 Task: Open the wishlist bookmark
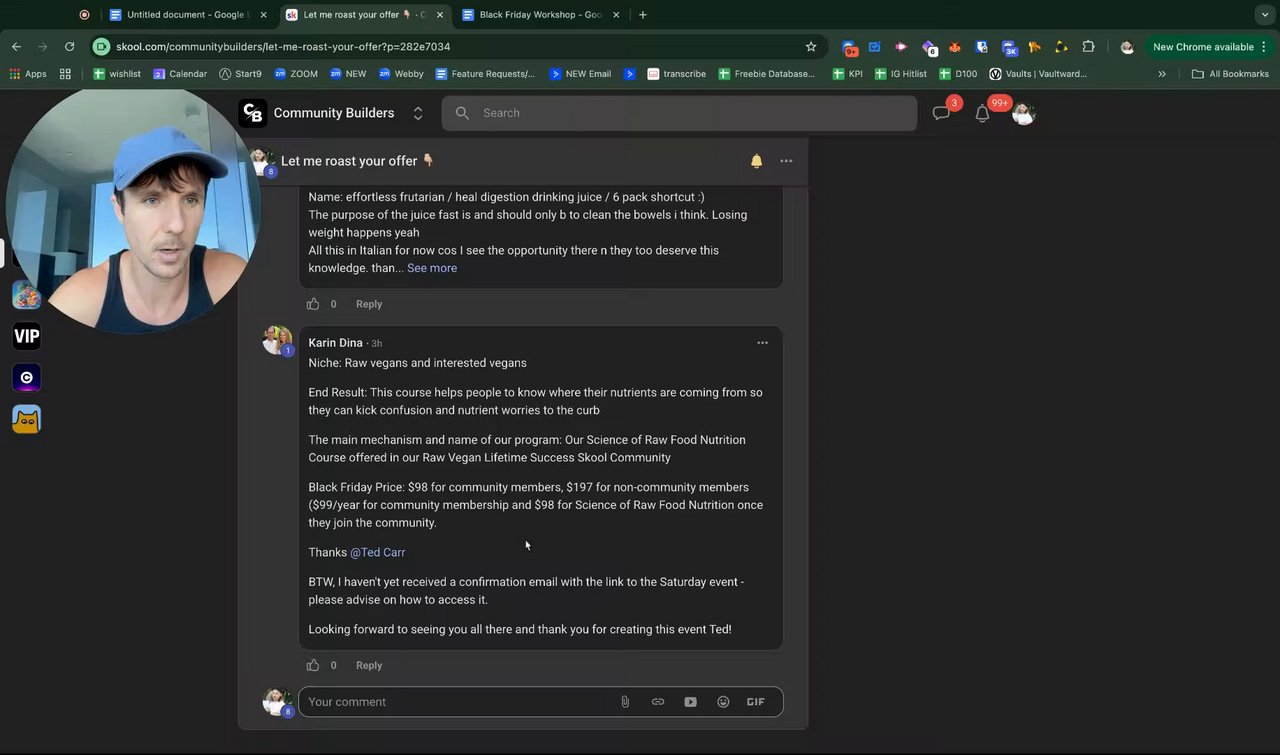pyautogui.click(x=117, y=74)
